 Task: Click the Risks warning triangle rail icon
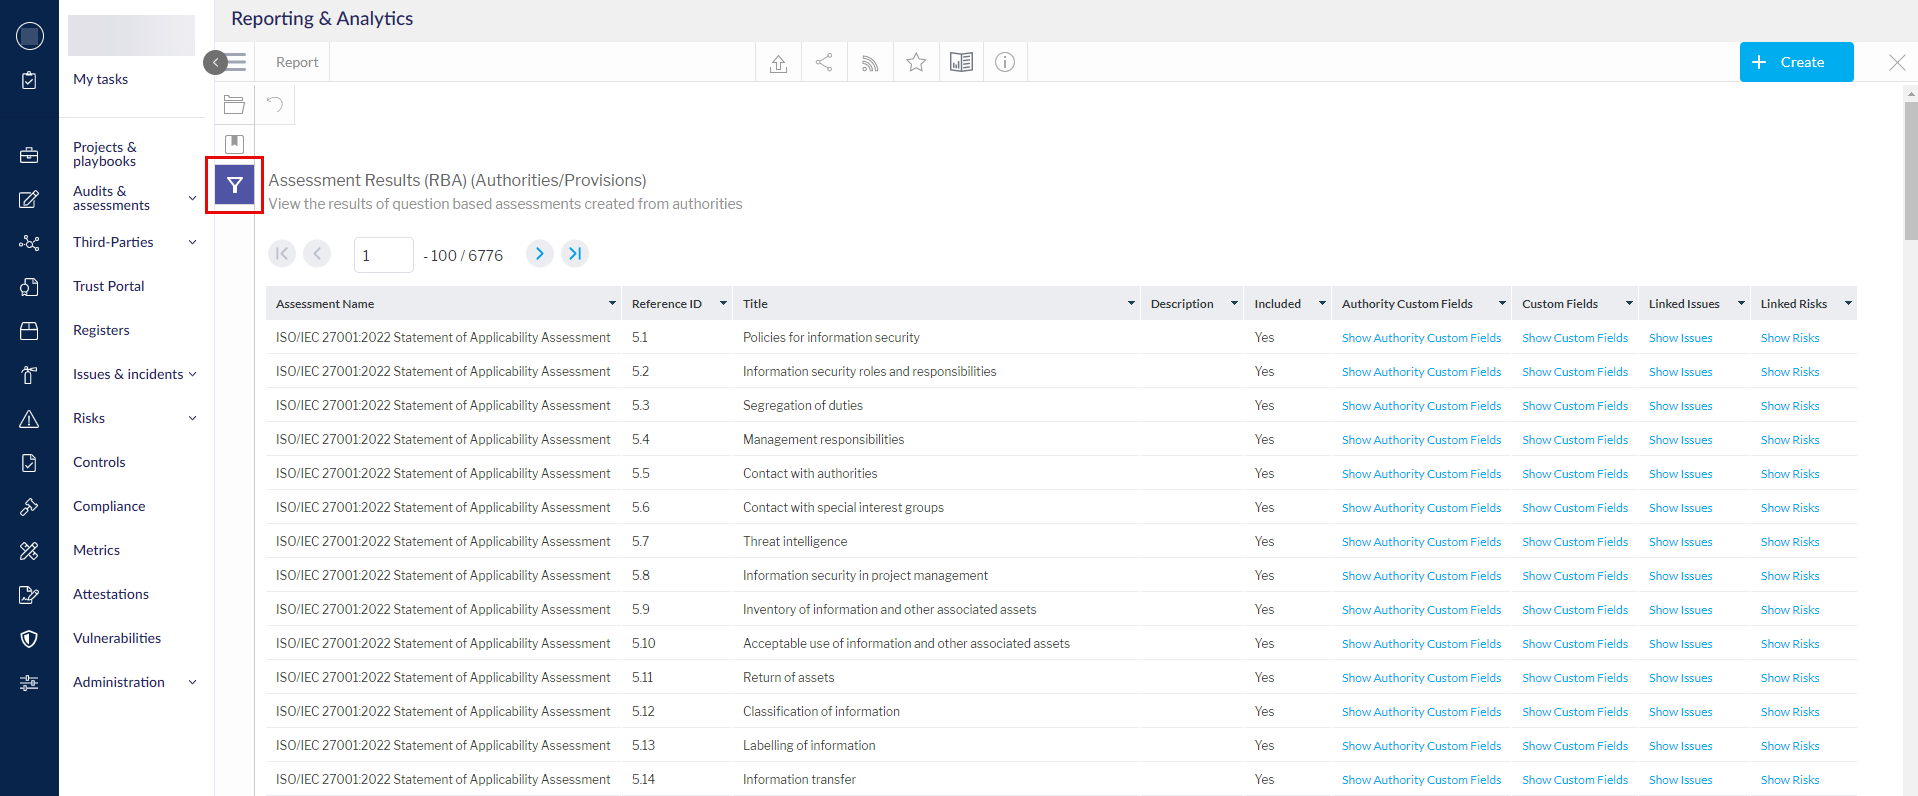29,419
